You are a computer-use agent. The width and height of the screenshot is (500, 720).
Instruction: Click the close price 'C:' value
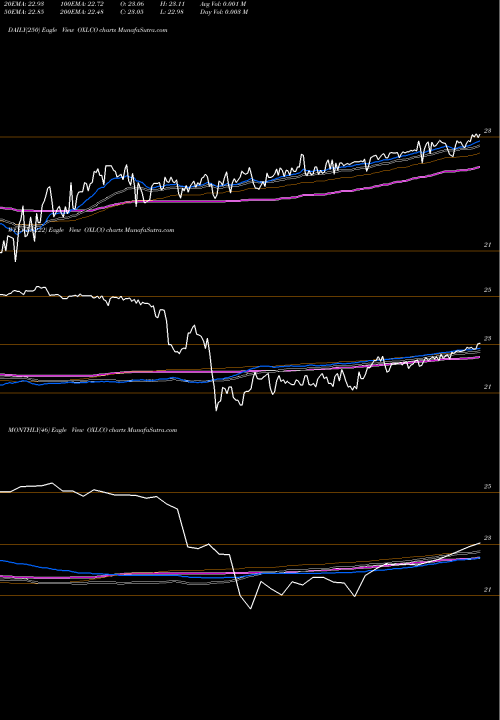132,12
